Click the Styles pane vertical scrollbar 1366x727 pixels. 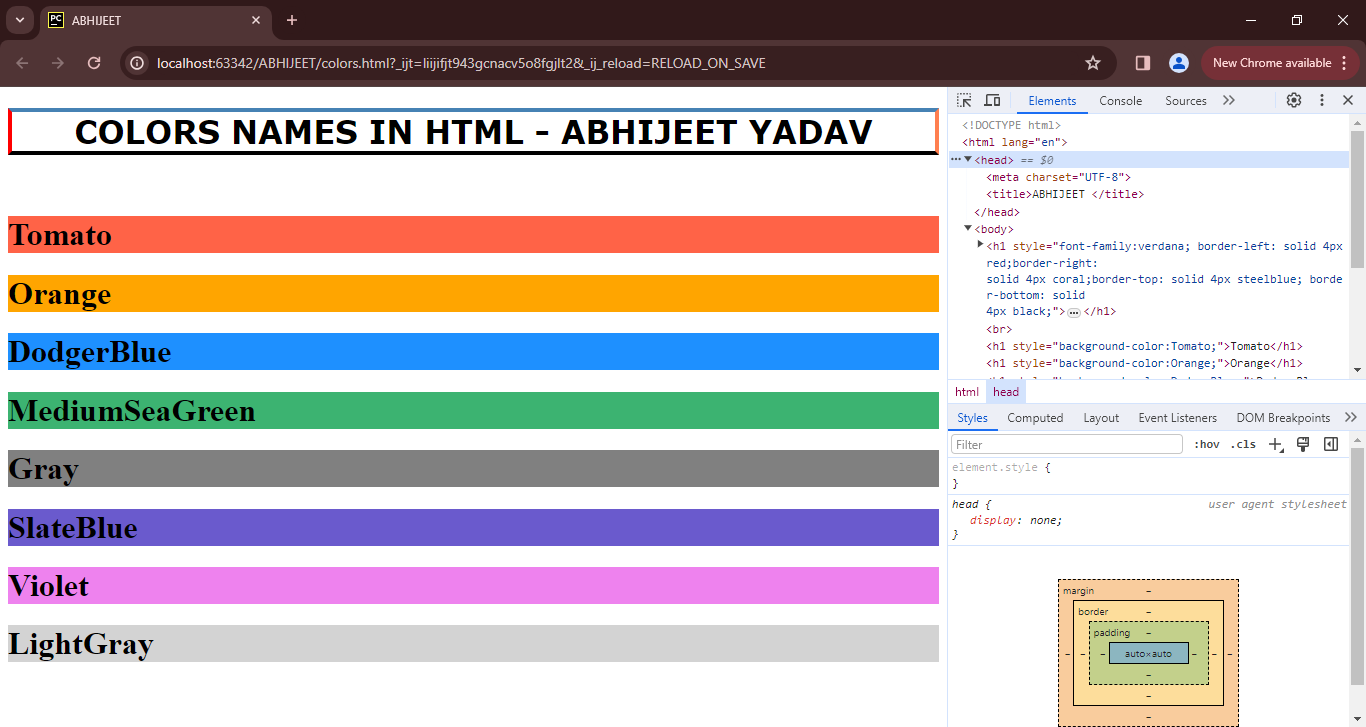1357,565
